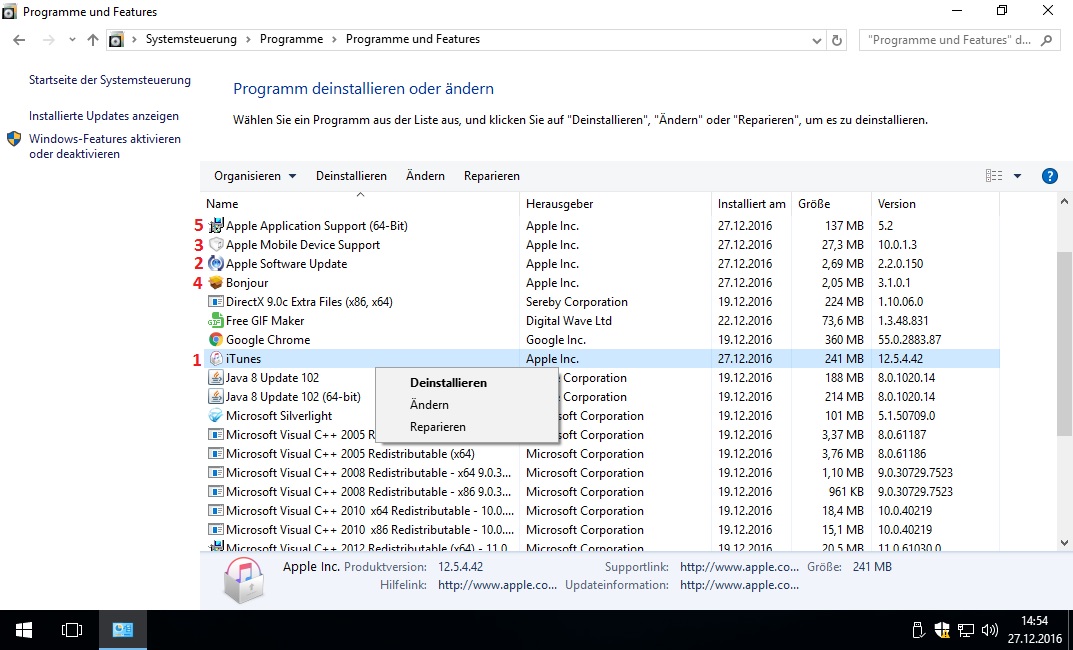This screenshot has height=650, width=1073.
Task: Click the search magnifier icon
Action: 1046,40
